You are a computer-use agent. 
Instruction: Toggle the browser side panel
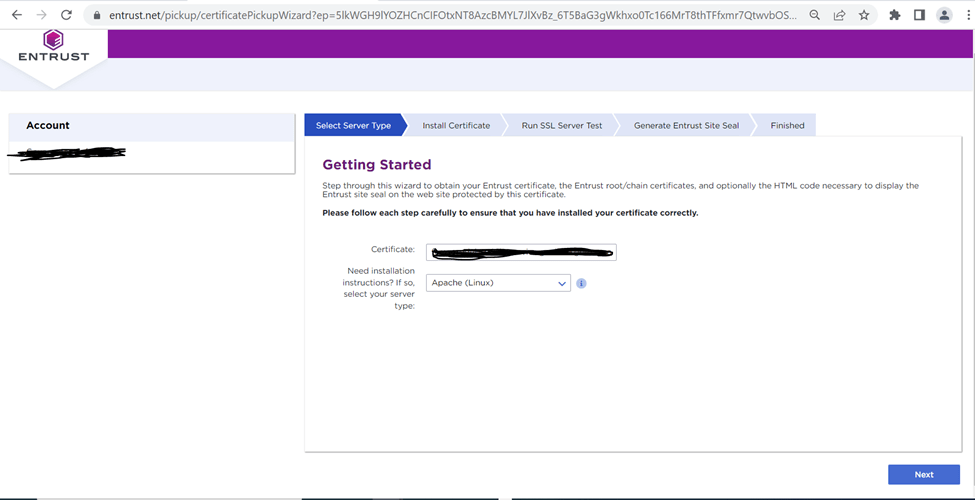pyautogui.click(x=919, y=15)
